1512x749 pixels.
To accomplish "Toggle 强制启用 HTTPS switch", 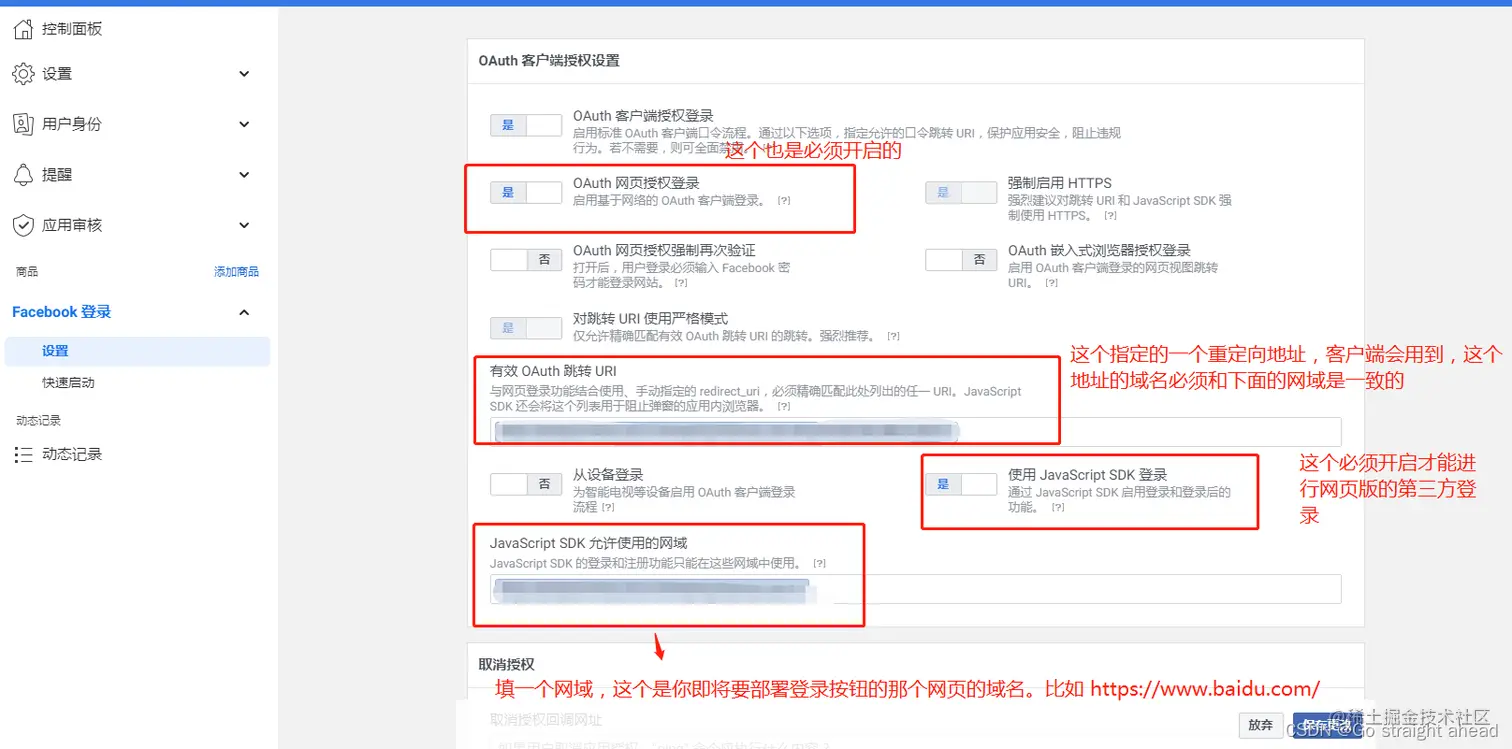I will (961, 193).
